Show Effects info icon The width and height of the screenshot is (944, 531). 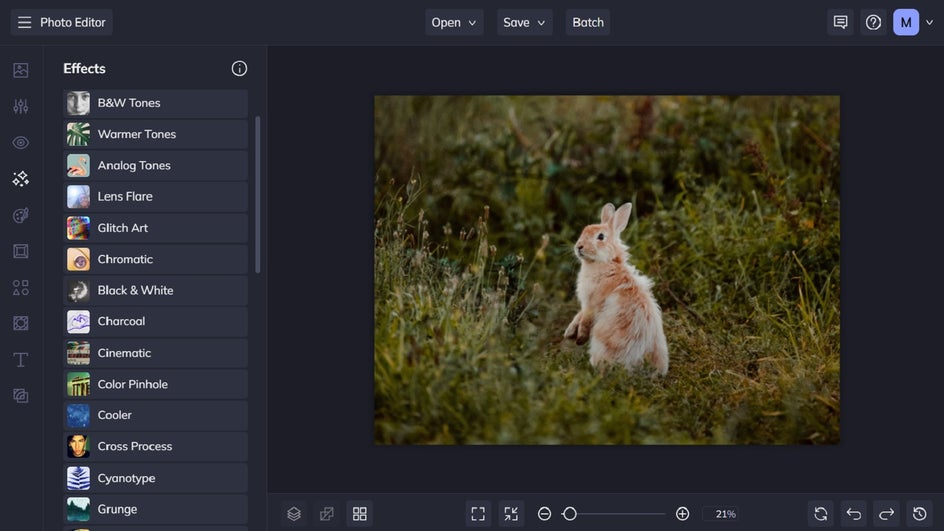239,69
